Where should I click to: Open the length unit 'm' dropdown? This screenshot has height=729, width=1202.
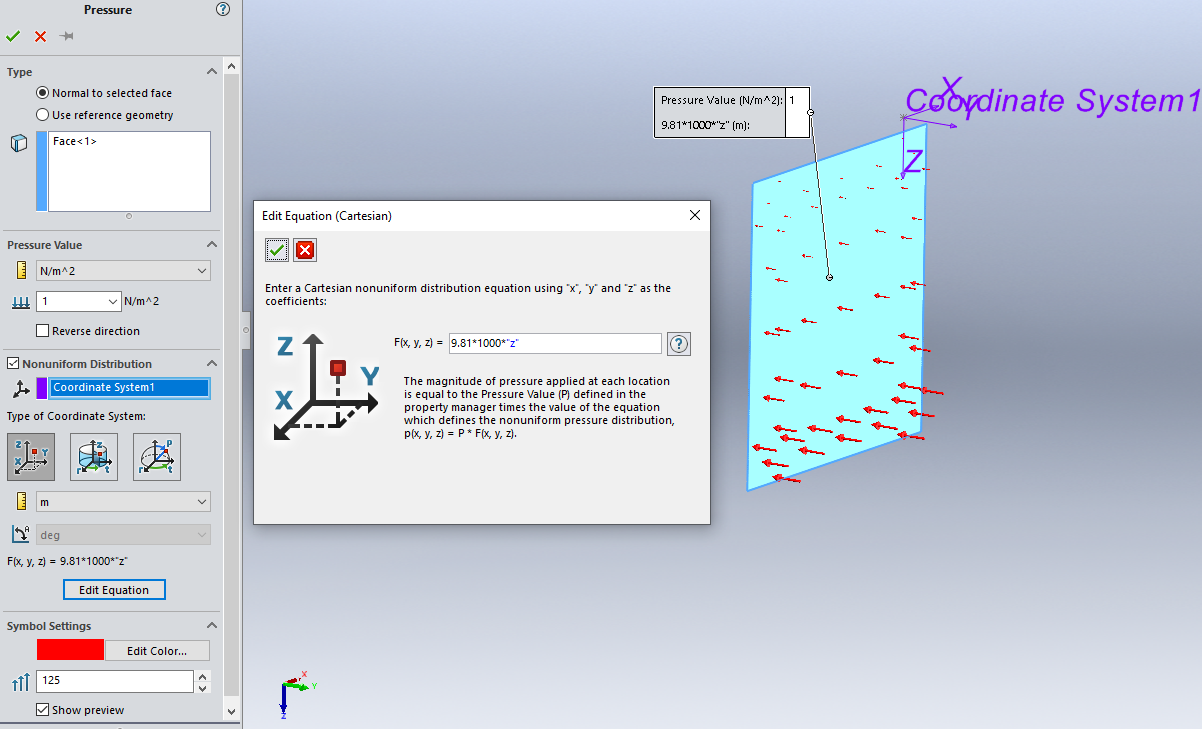click(123, 502)
